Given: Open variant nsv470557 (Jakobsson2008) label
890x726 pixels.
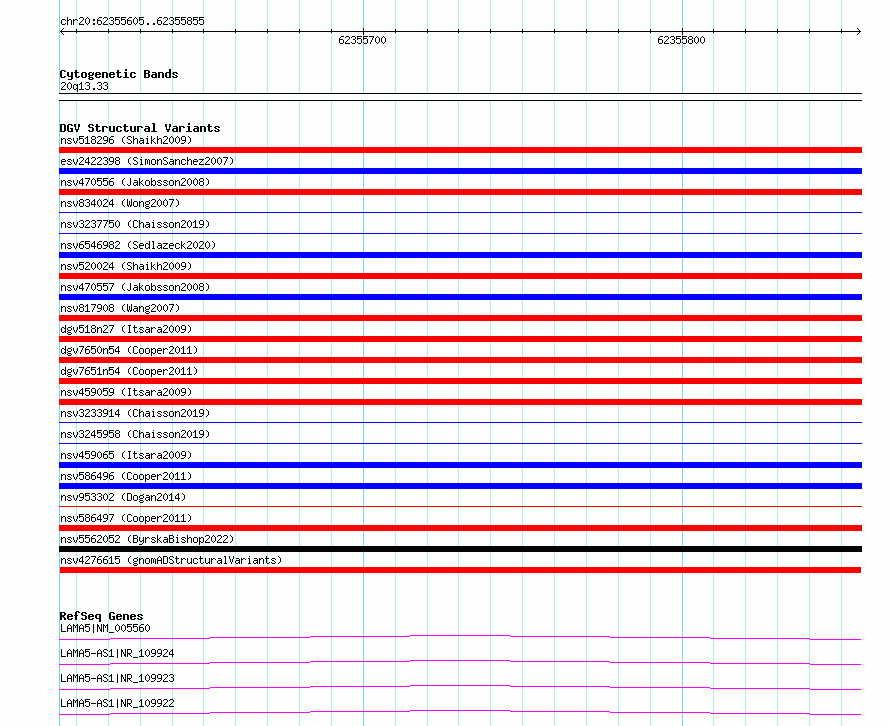Looking at the screenshot, I should click(135, 287).
